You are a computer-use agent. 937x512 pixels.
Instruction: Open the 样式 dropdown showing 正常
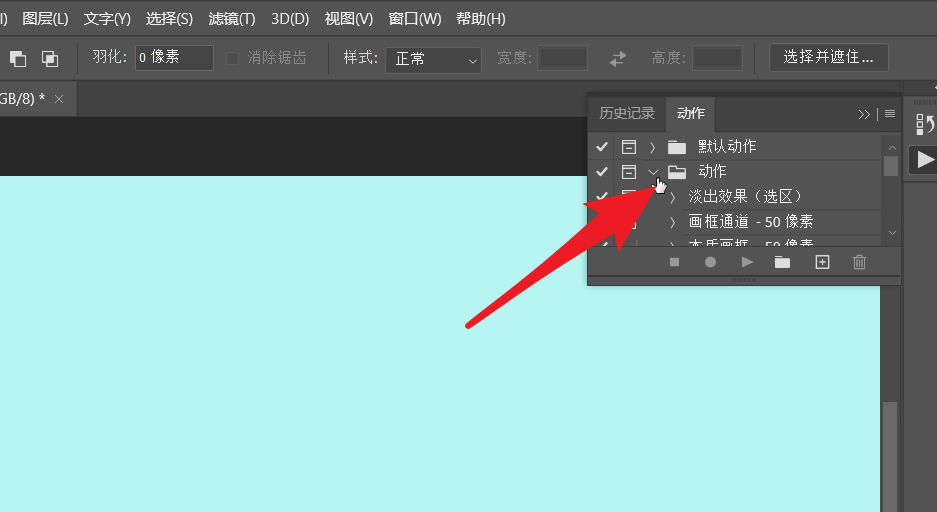click(x=433, y=60)
